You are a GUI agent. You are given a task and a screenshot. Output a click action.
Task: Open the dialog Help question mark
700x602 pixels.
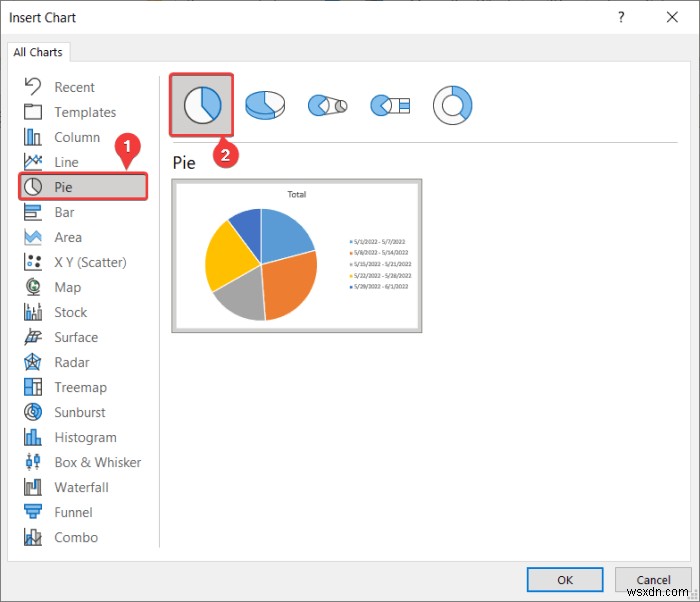click(x=621, y=17)
